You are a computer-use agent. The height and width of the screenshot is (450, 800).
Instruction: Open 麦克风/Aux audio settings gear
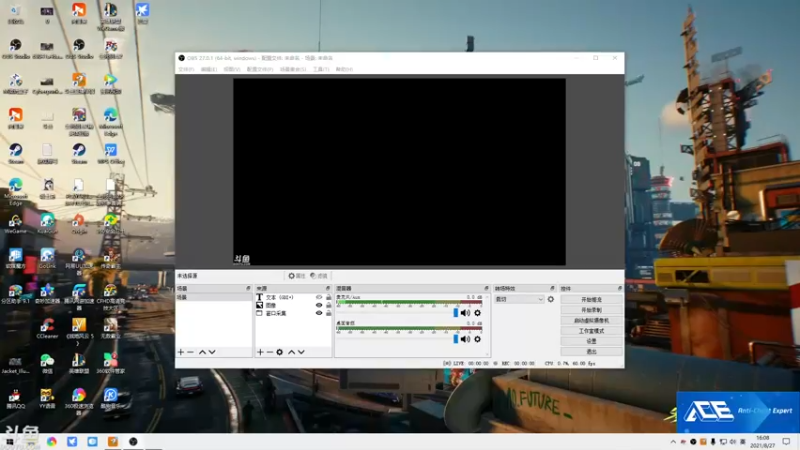[x=478, y=313]
